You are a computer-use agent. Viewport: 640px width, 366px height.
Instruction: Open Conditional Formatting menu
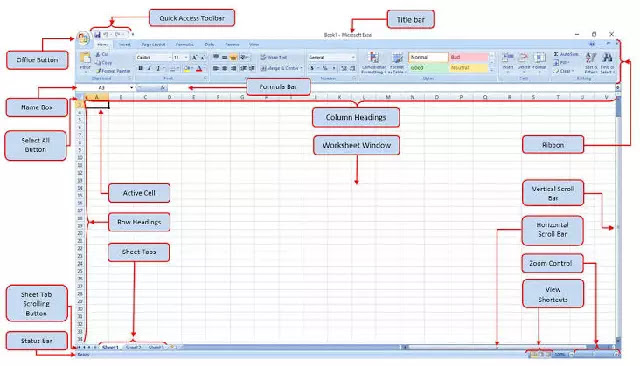point(373,62)
